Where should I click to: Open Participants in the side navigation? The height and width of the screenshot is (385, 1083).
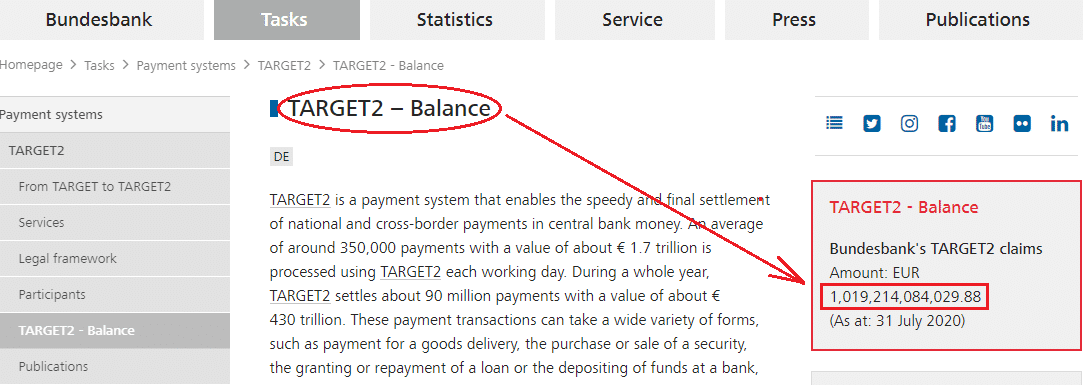click(x=115, y=294)
